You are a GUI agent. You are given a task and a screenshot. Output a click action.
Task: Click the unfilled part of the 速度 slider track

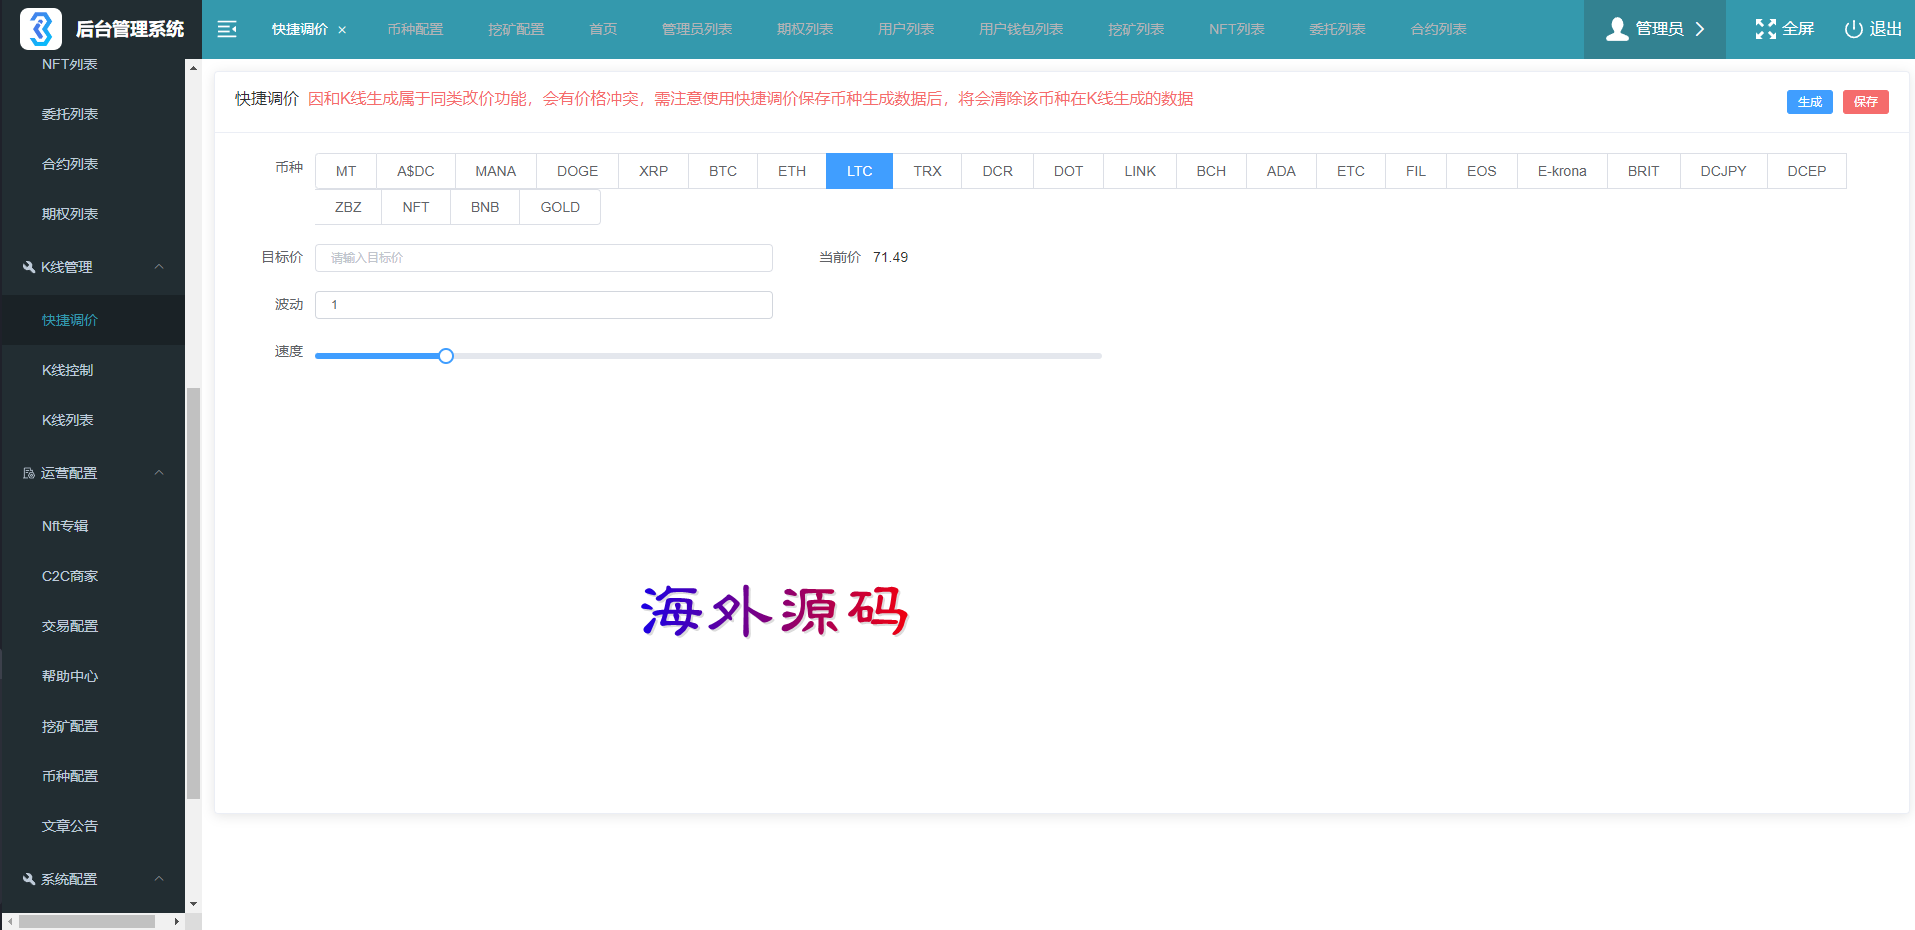coord(777,356)
